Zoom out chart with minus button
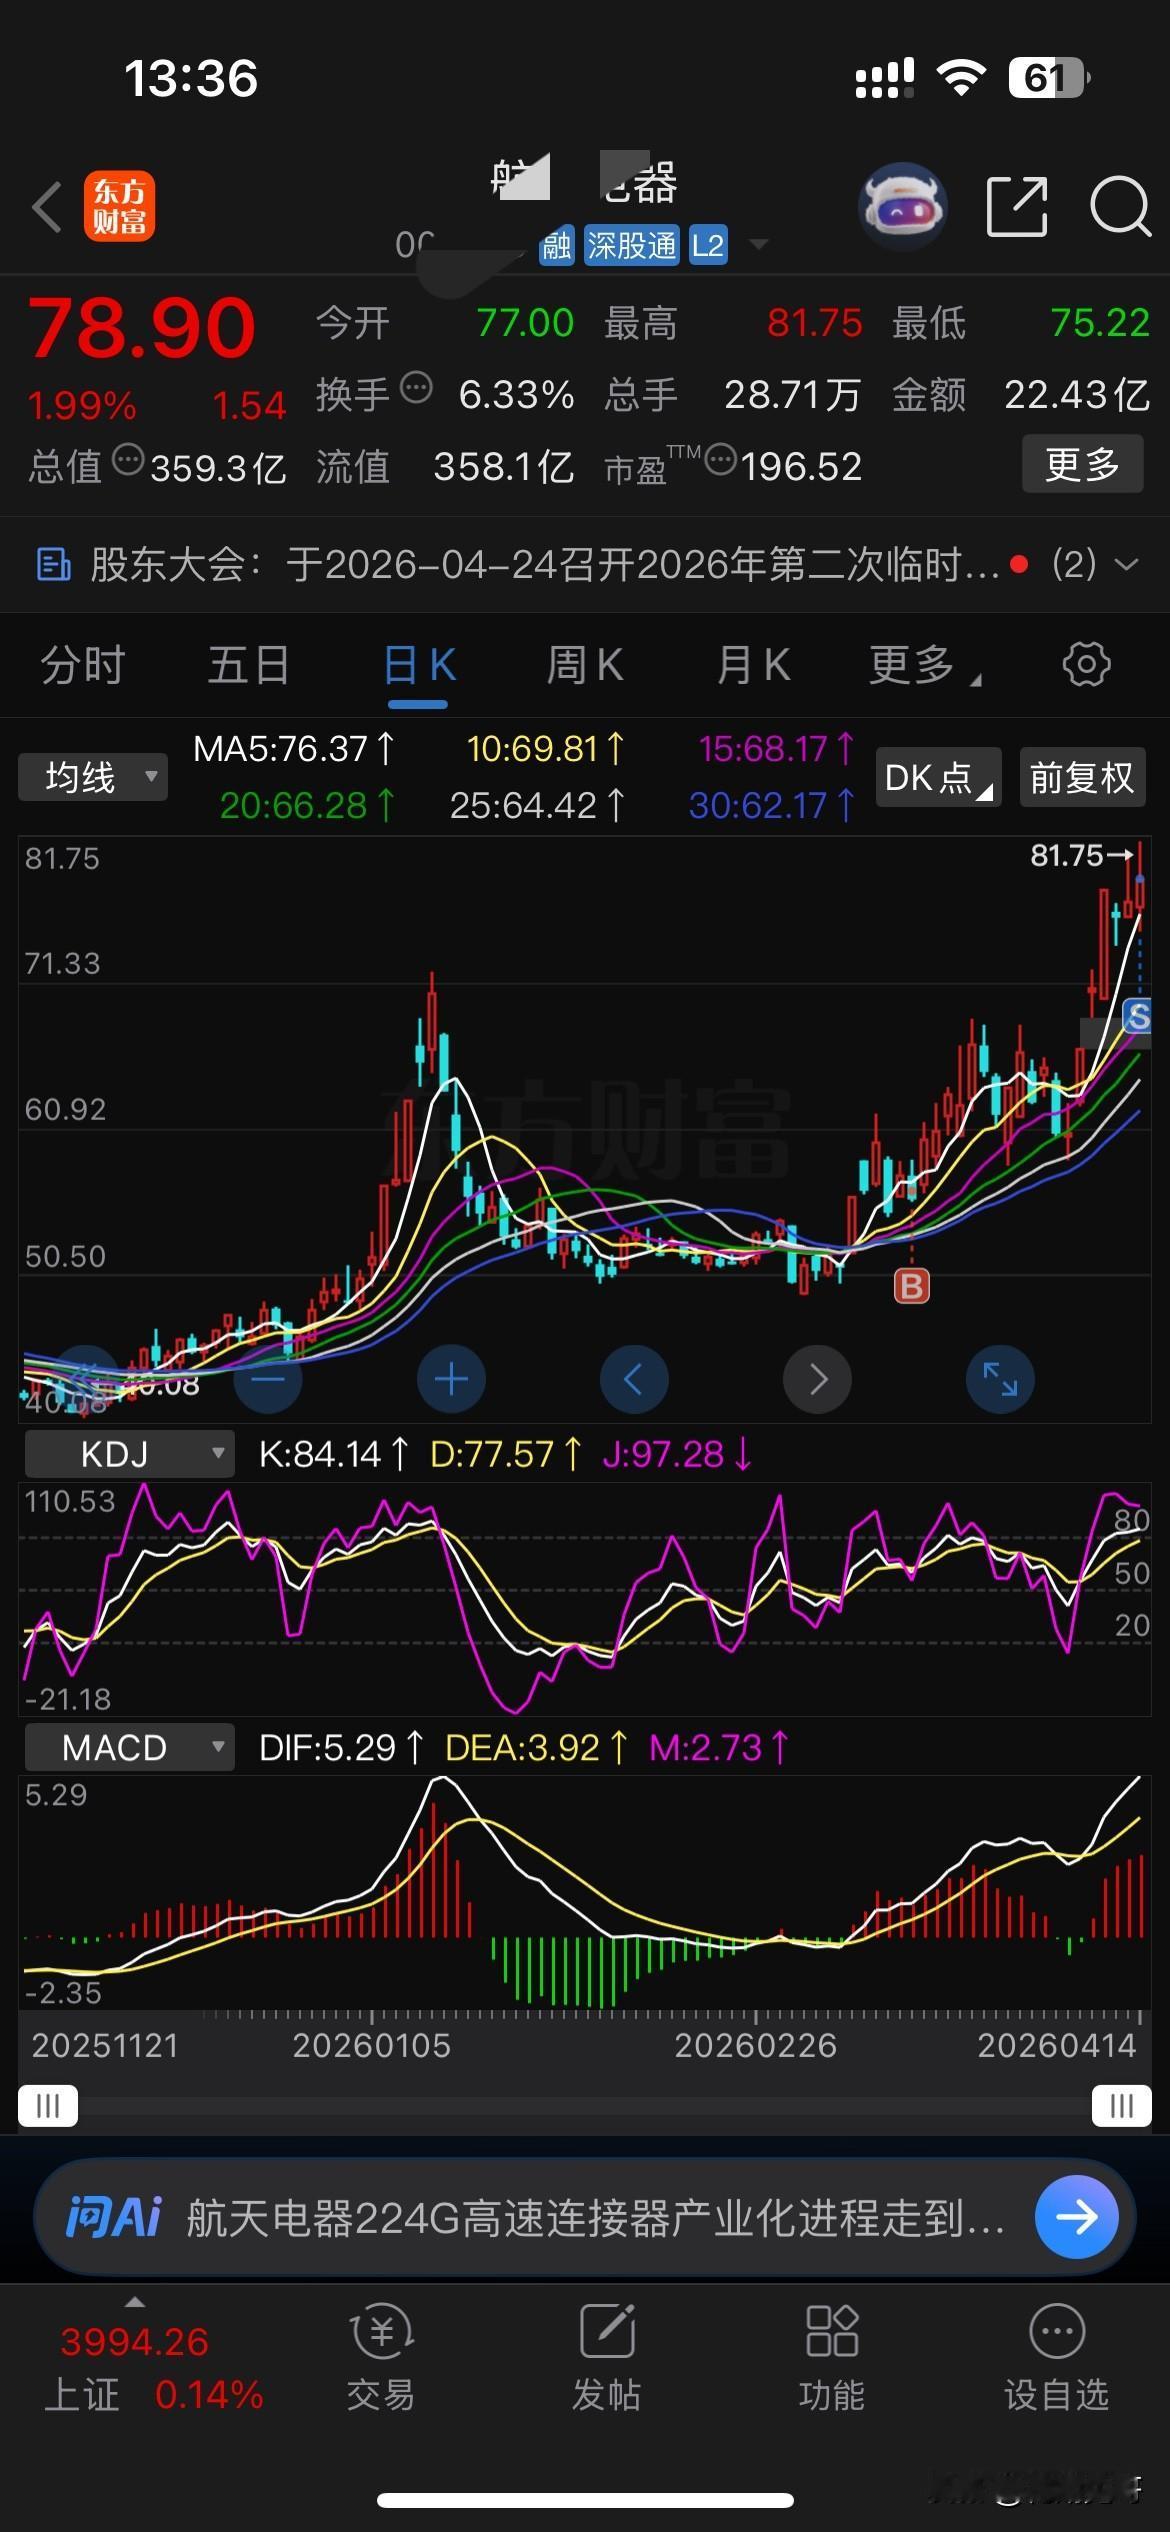 268,1380
